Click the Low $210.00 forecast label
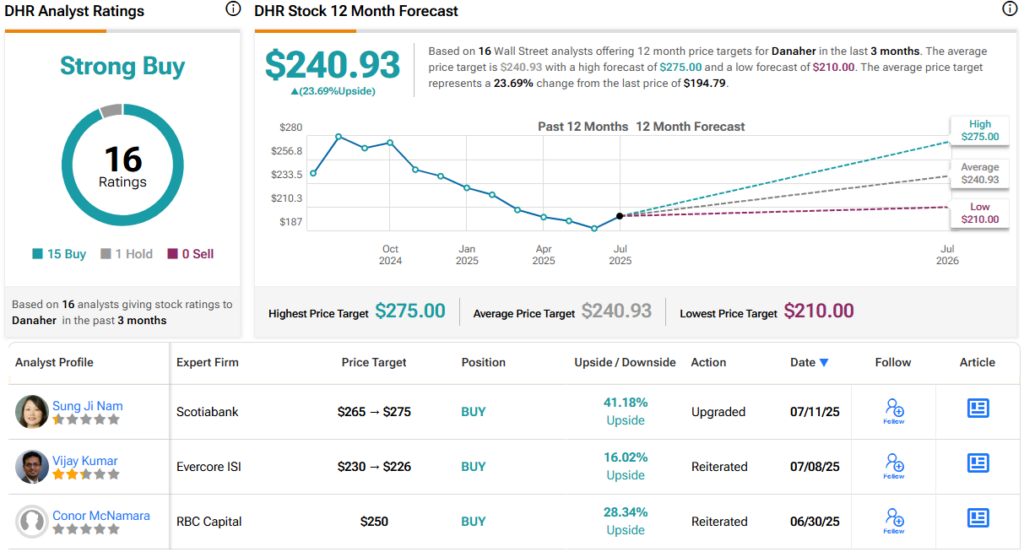 click(979, 213)
